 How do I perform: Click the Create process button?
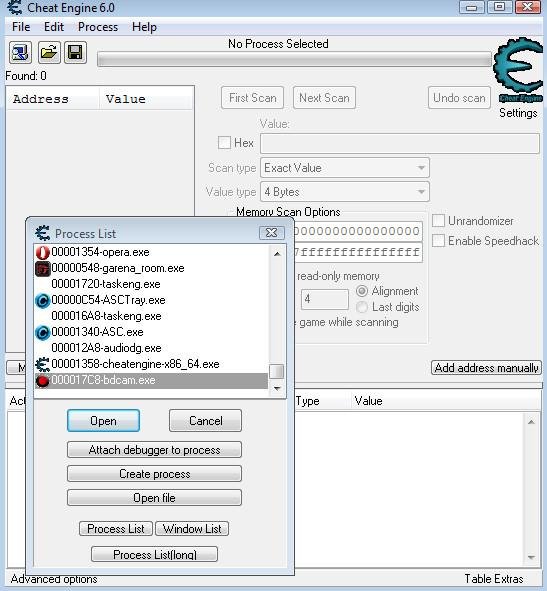pyautogui.click(x=154, y=474)
